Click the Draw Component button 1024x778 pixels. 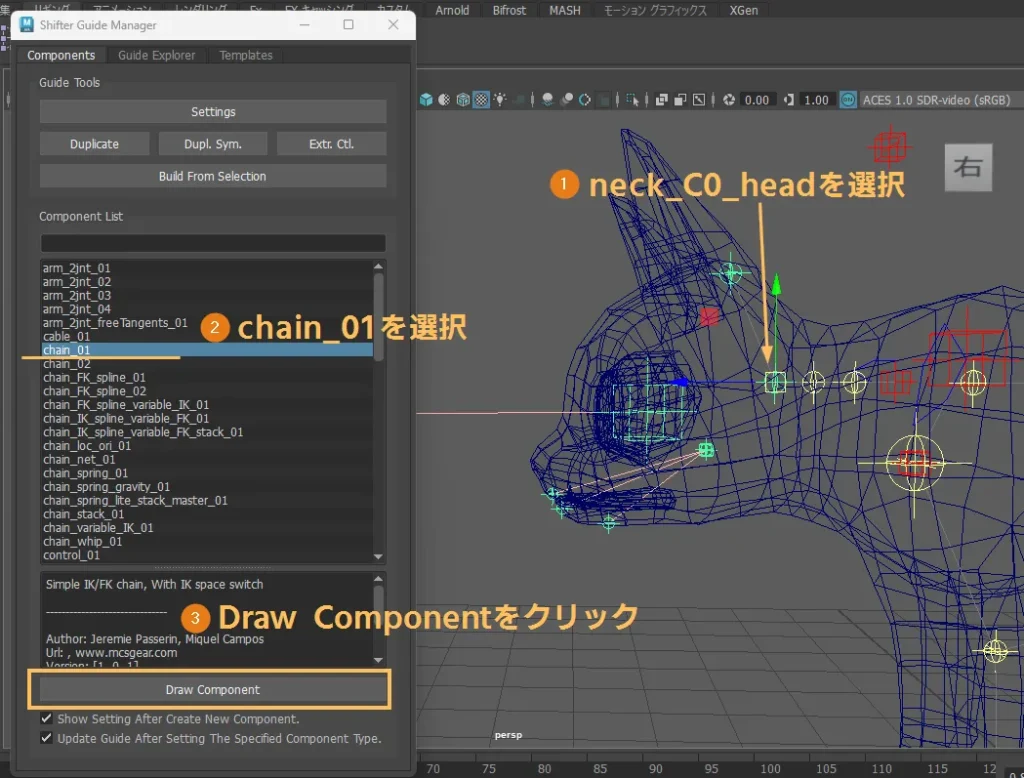[212, 690]
